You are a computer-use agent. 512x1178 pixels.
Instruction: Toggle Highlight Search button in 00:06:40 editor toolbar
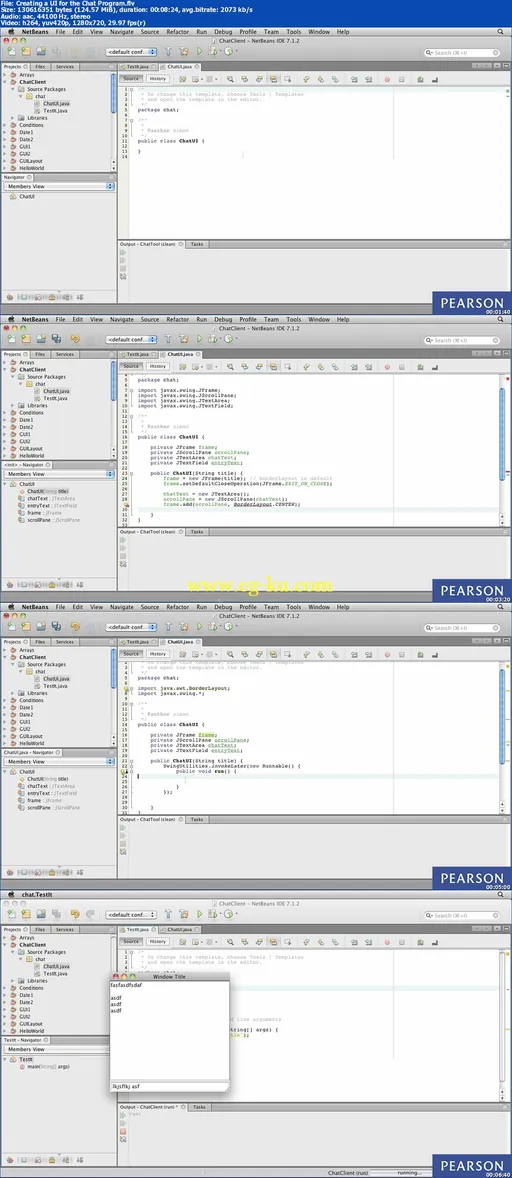(273, 942)
